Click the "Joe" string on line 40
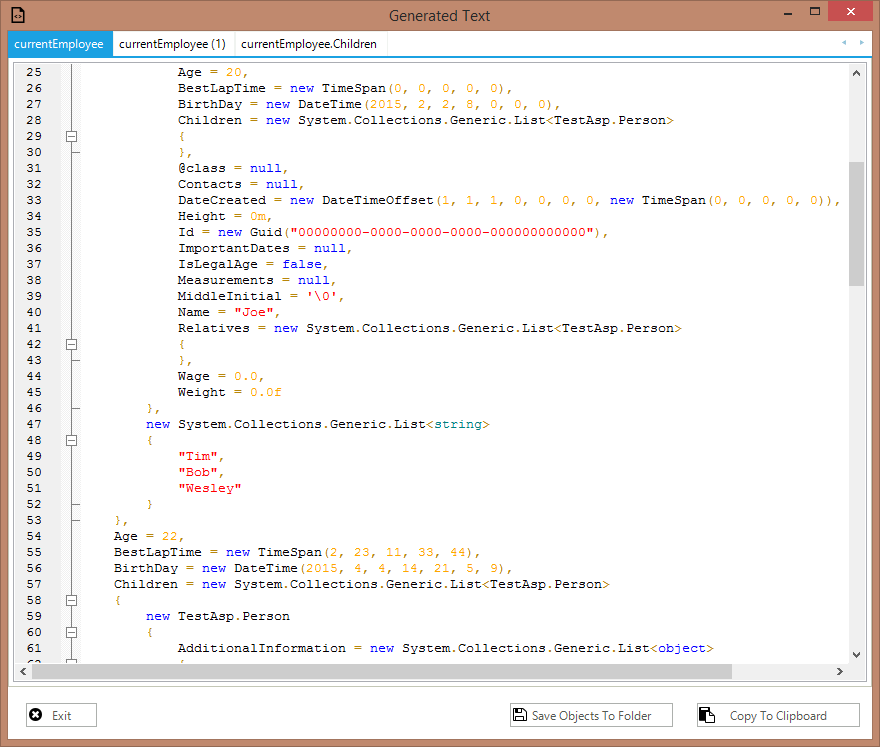This screenshot has height=747, width=880. 254,313
